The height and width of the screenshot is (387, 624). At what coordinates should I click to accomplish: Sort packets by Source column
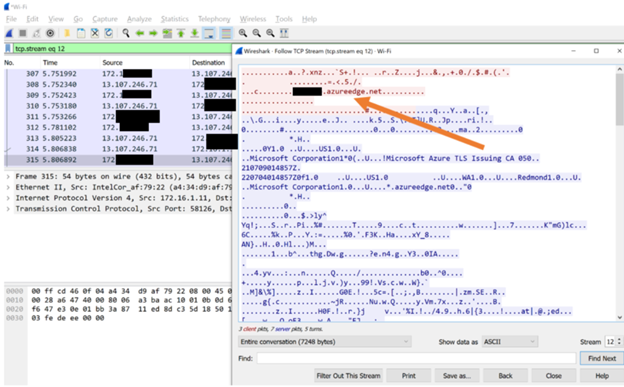point(112,63)
